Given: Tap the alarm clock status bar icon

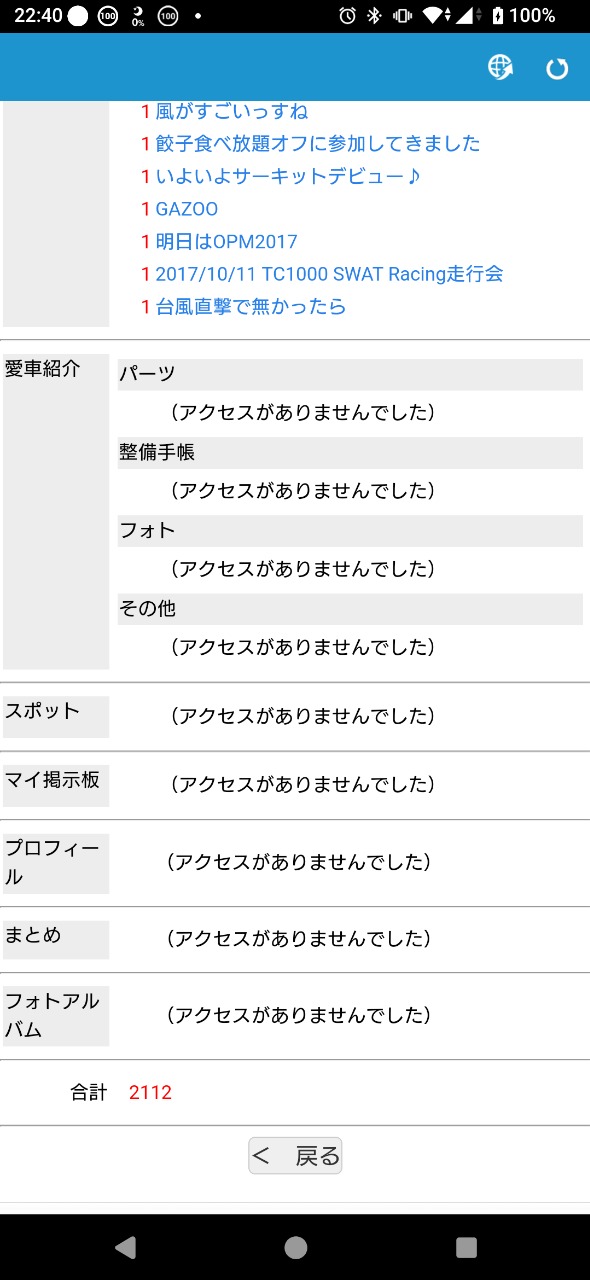Looking at the screenshot, I should click(347, 15).
